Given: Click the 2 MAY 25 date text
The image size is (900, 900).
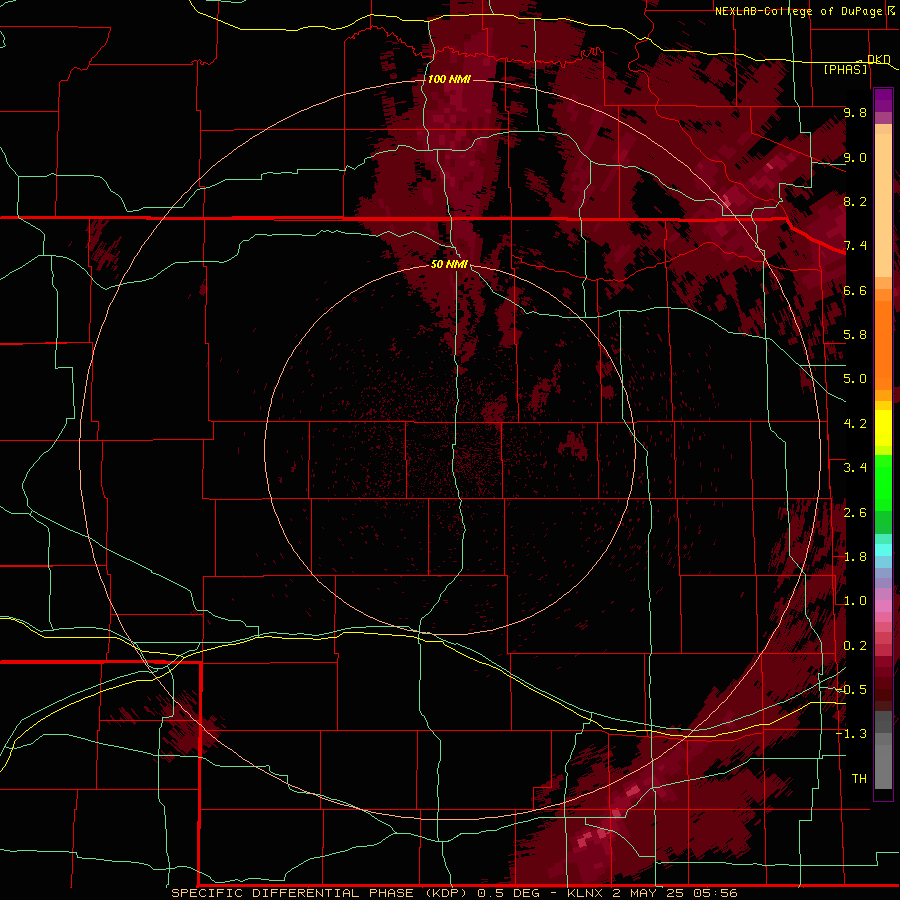Looking at the screenshot, I should (649, 893).
